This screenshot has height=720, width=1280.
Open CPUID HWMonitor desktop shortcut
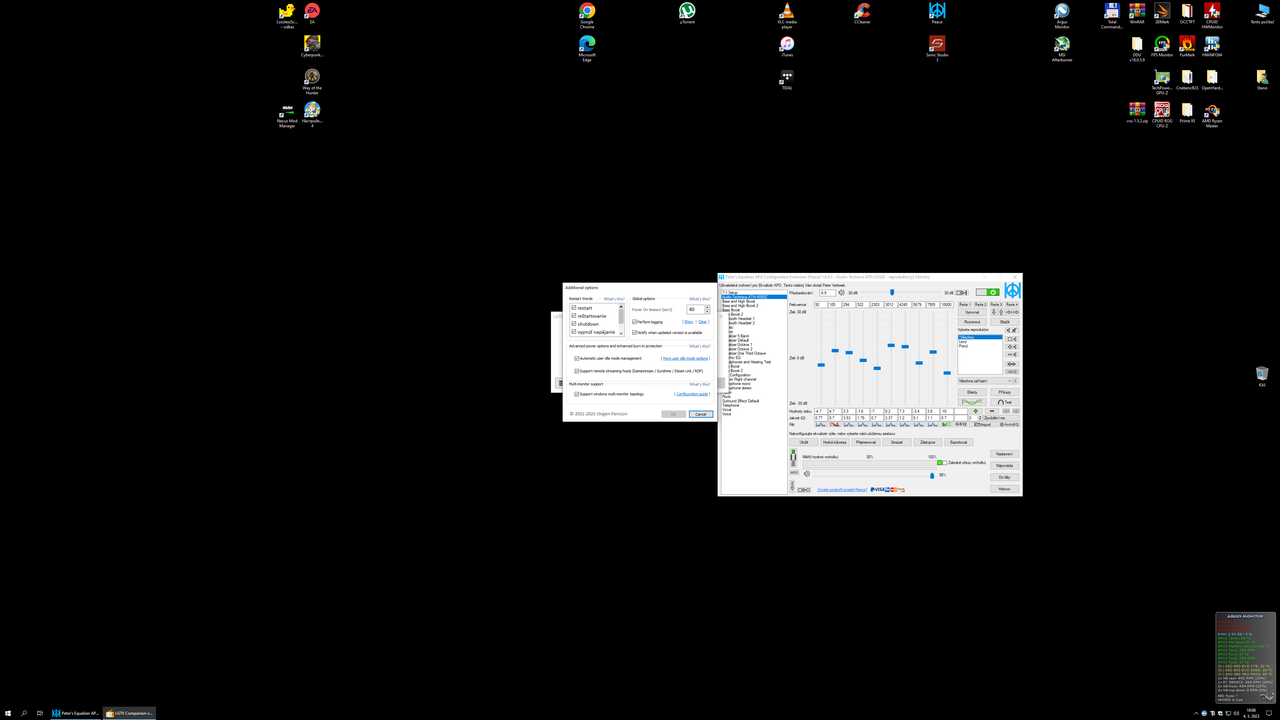(x=1212, y=14)
